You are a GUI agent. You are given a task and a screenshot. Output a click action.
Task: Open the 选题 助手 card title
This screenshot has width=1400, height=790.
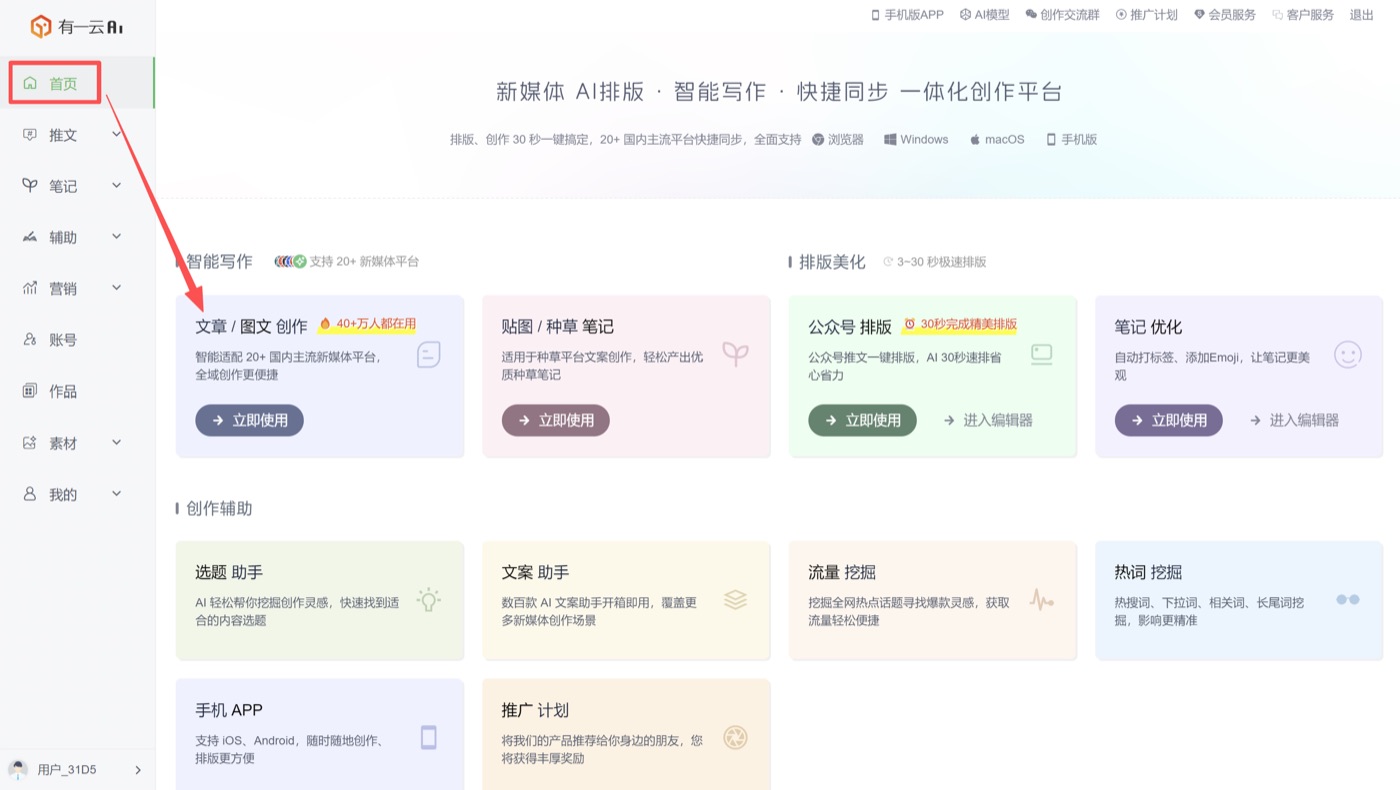coord(229,572)
